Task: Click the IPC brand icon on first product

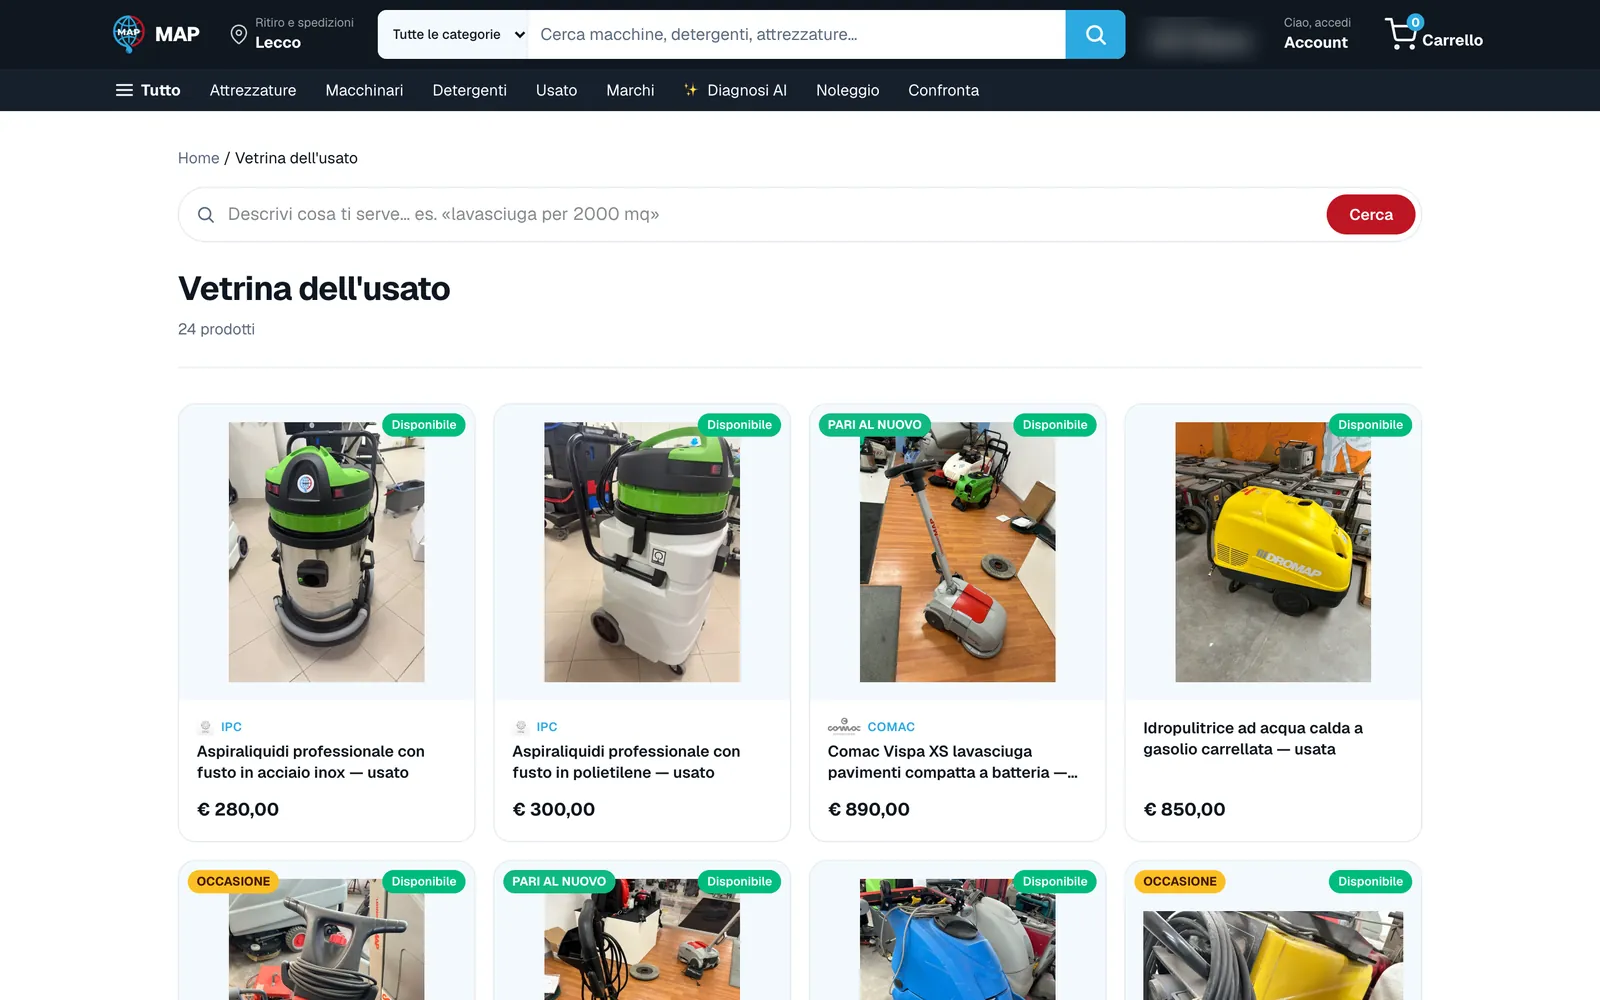Action: [205, 727]
